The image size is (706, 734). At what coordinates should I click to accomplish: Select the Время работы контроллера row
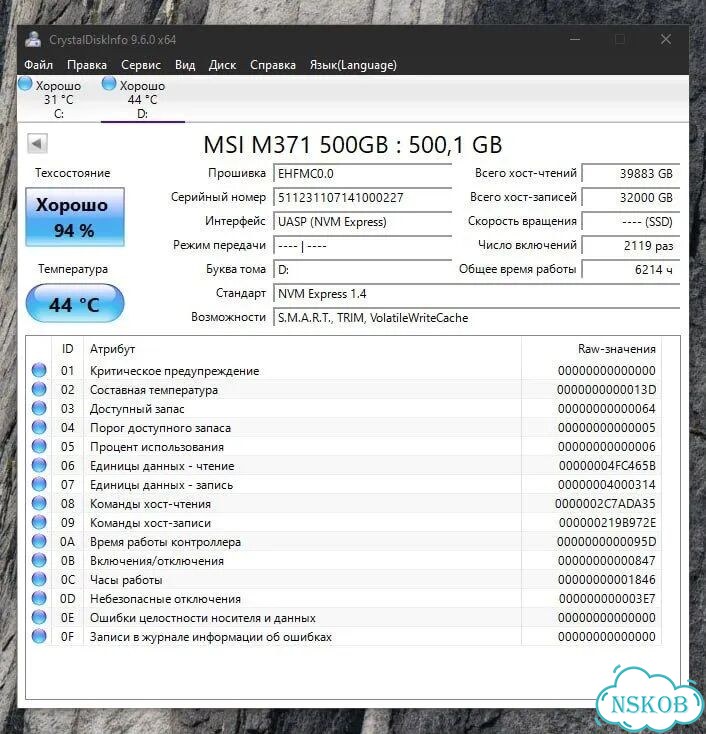[344, 542]
